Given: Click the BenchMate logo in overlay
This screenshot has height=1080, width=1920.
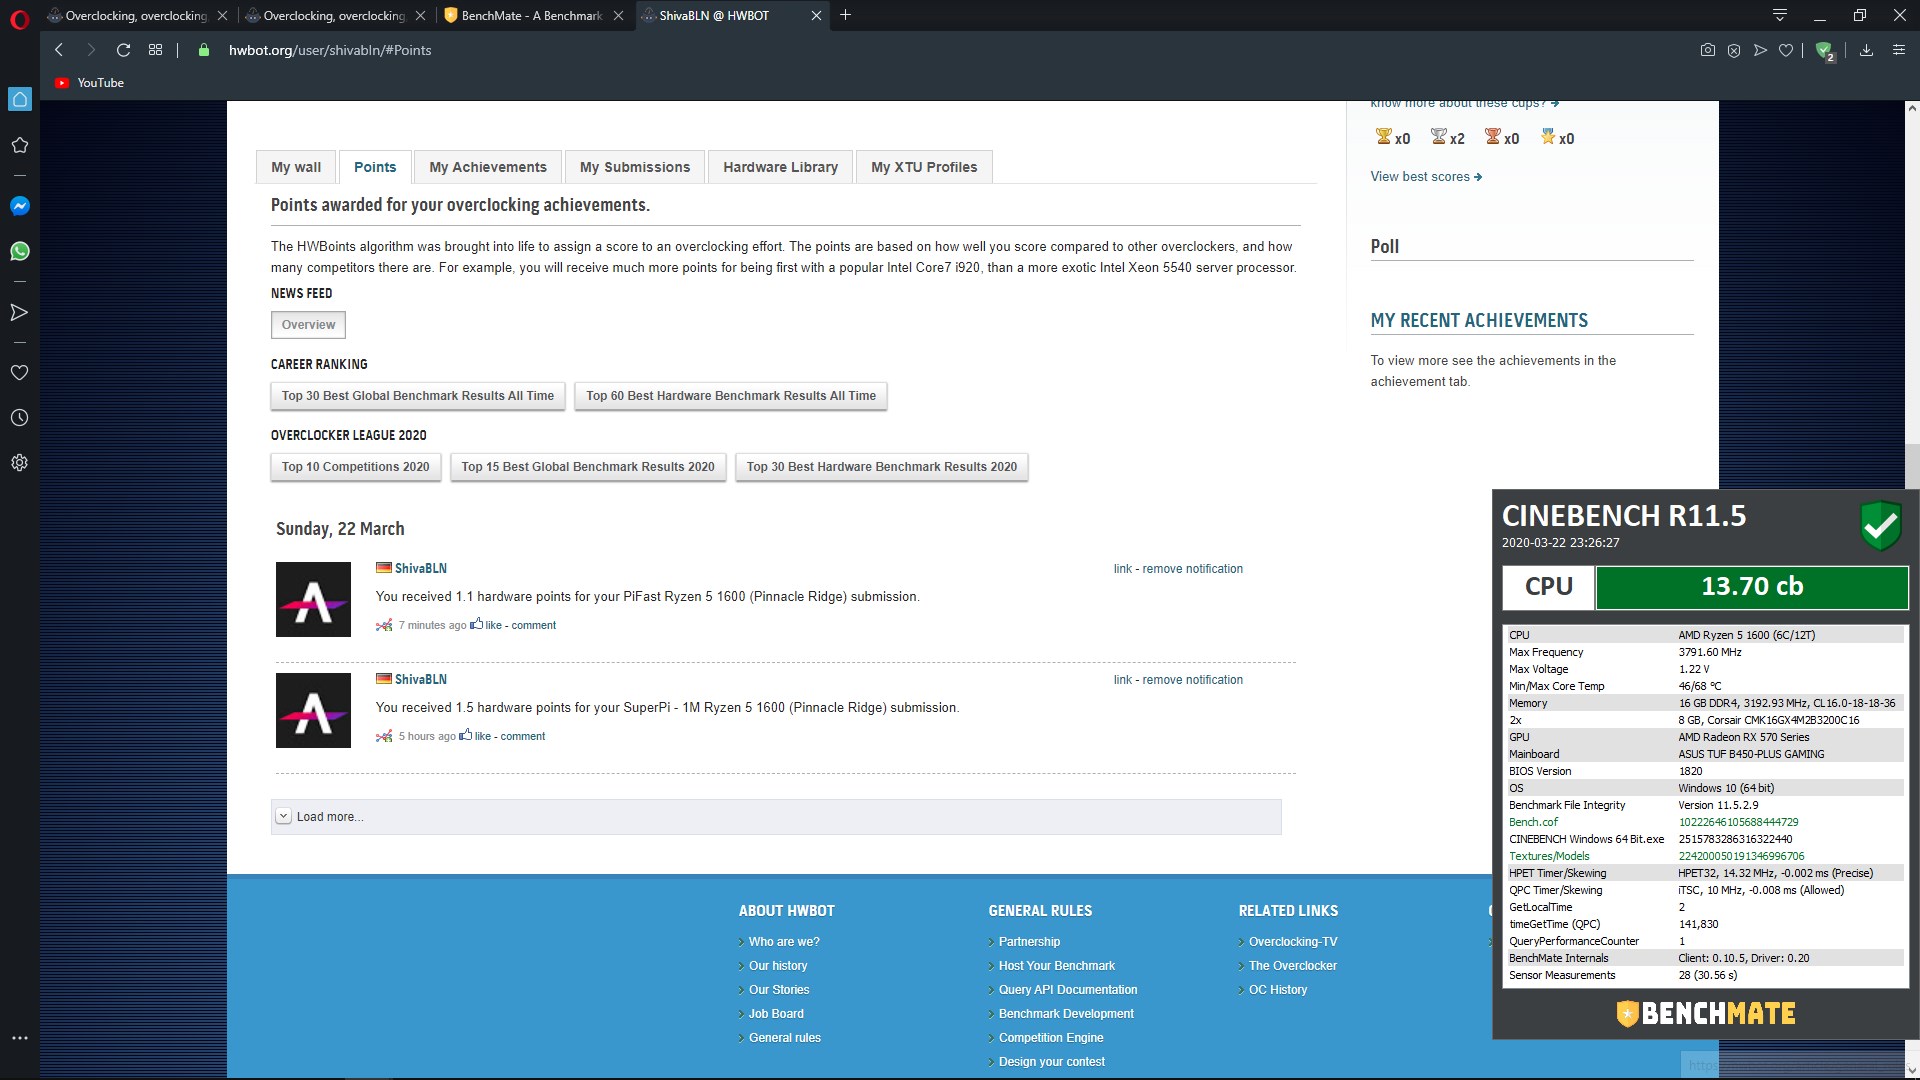Looking at the screenshot, I should (x=1706, y=1013).
